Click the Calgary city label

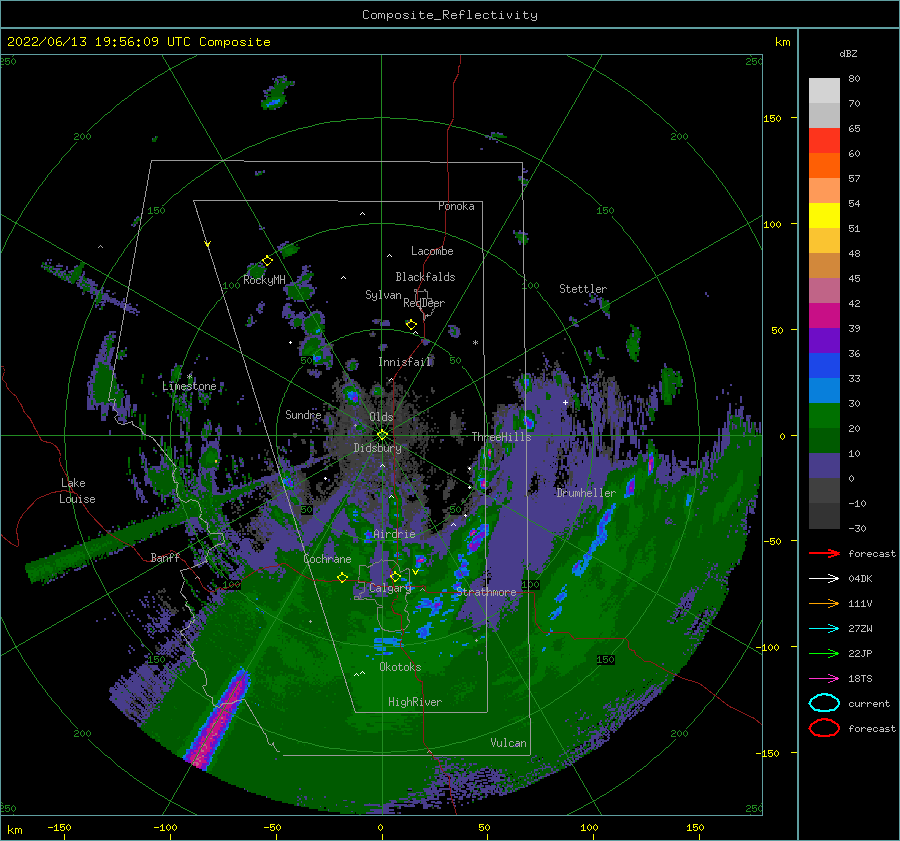click(390, 588)
